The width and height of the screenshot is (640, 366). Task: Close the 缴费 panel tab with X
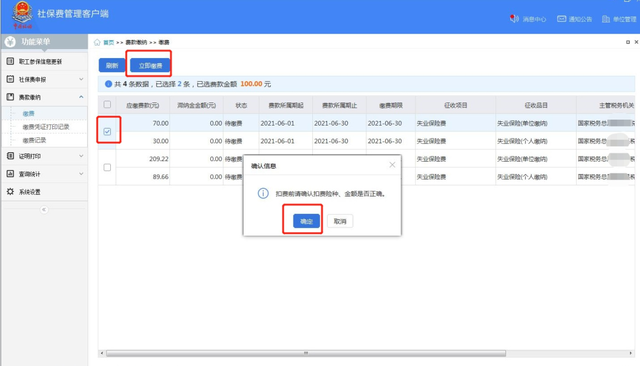636,42
